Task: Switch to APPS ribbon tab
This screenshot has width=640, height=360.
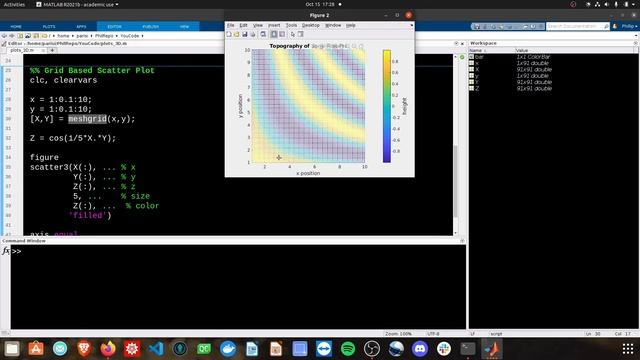Action: [81, 27]
